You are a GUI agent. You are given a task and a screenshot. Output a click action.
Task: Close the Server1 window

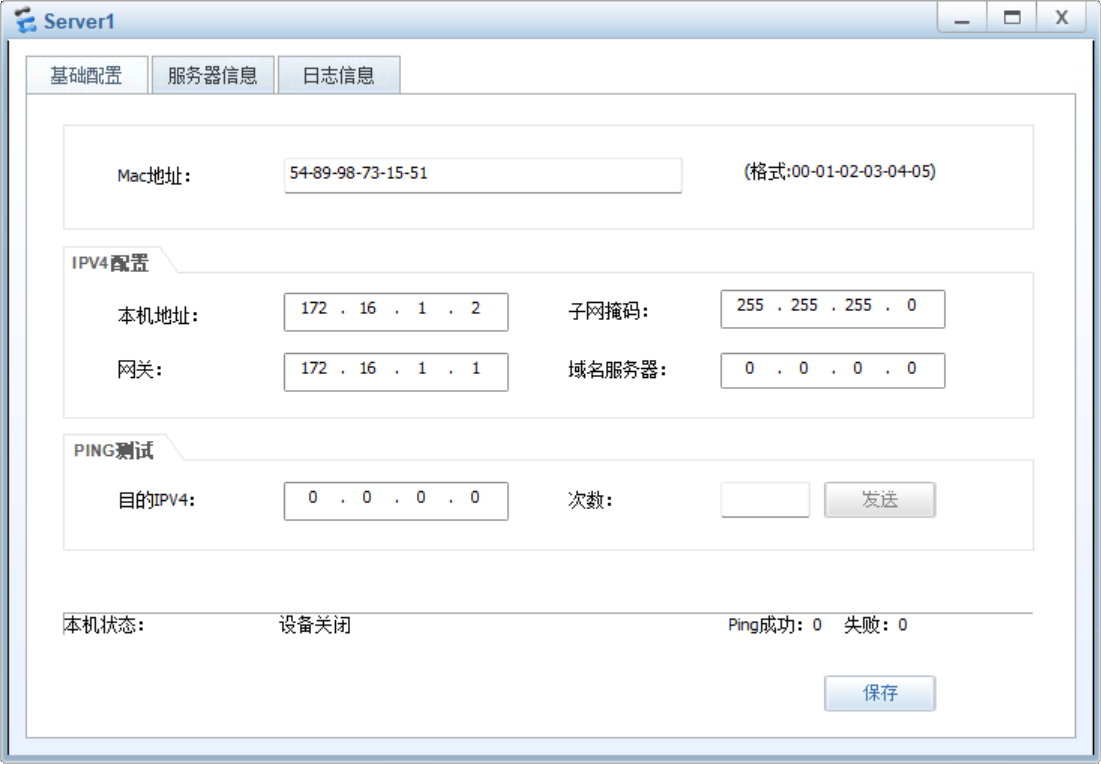coord(1062,18)
